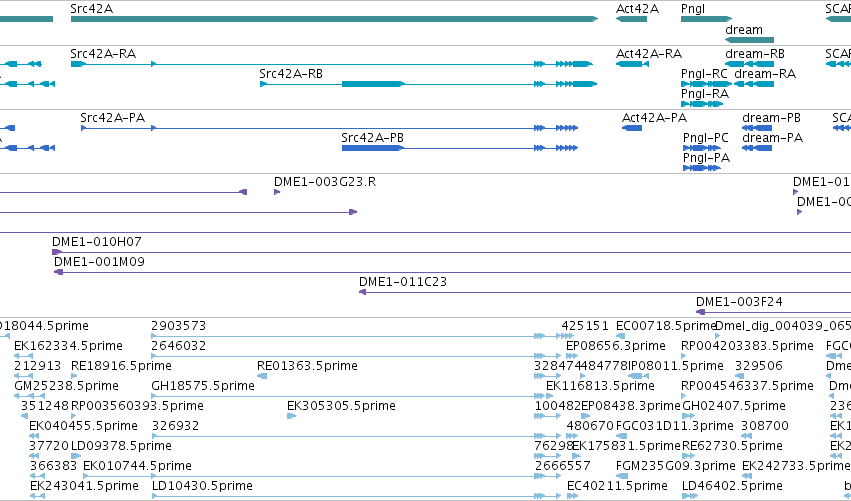Image resolution: width=851 pixels, height=501 pixels.
Task: Click the 425151 EST label
Action: tap(585, 326)
